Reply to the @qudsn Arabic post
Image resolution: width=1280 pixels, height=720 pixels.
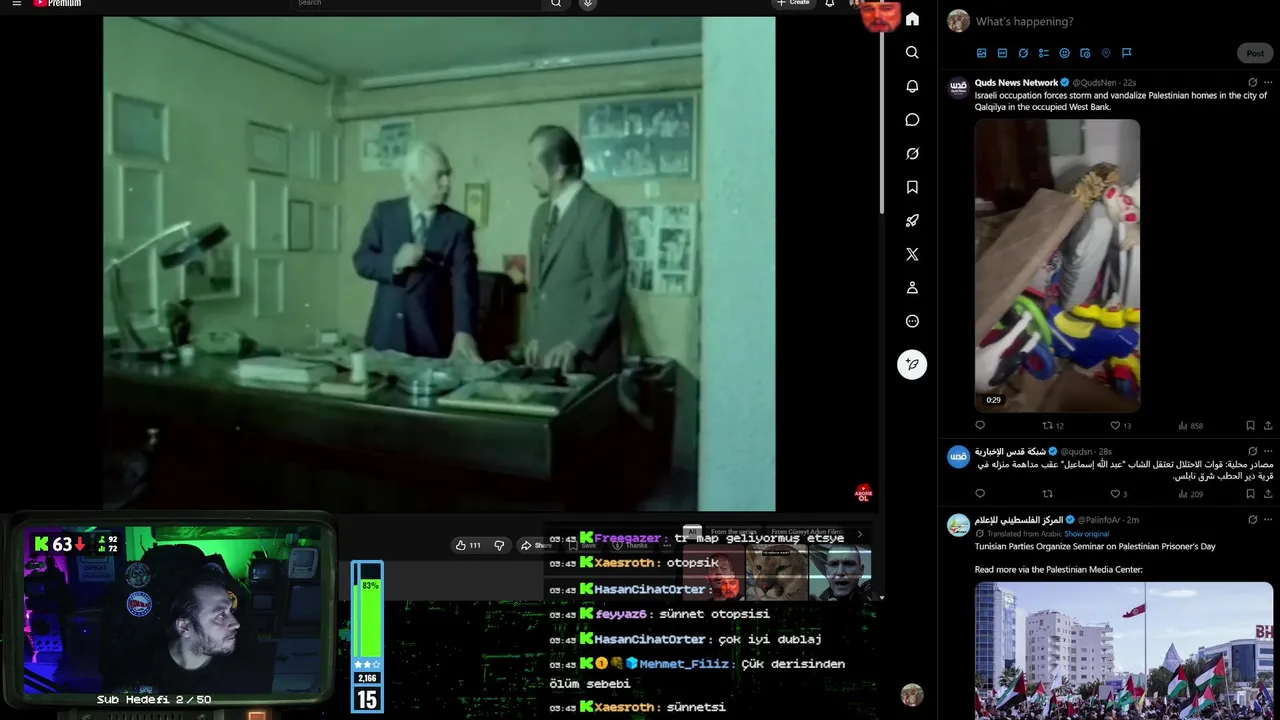click(980, 494)
